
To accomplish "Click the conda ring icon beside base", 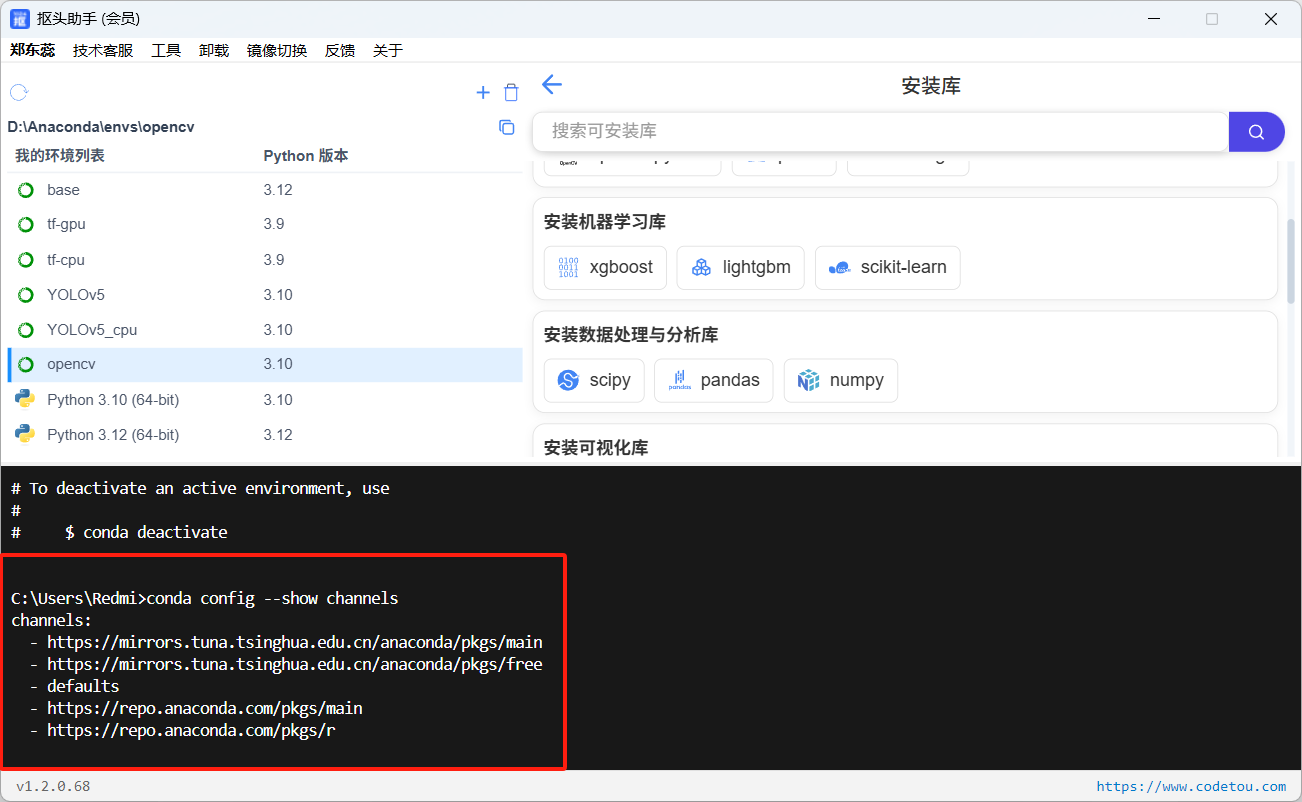I will point(26,190).
